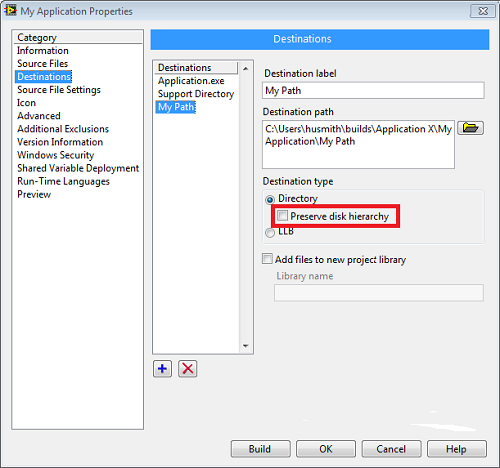The width and height of the screenshot is (500, 468).
Task: Check Add files to new project library
Action: tap(267, 259)
